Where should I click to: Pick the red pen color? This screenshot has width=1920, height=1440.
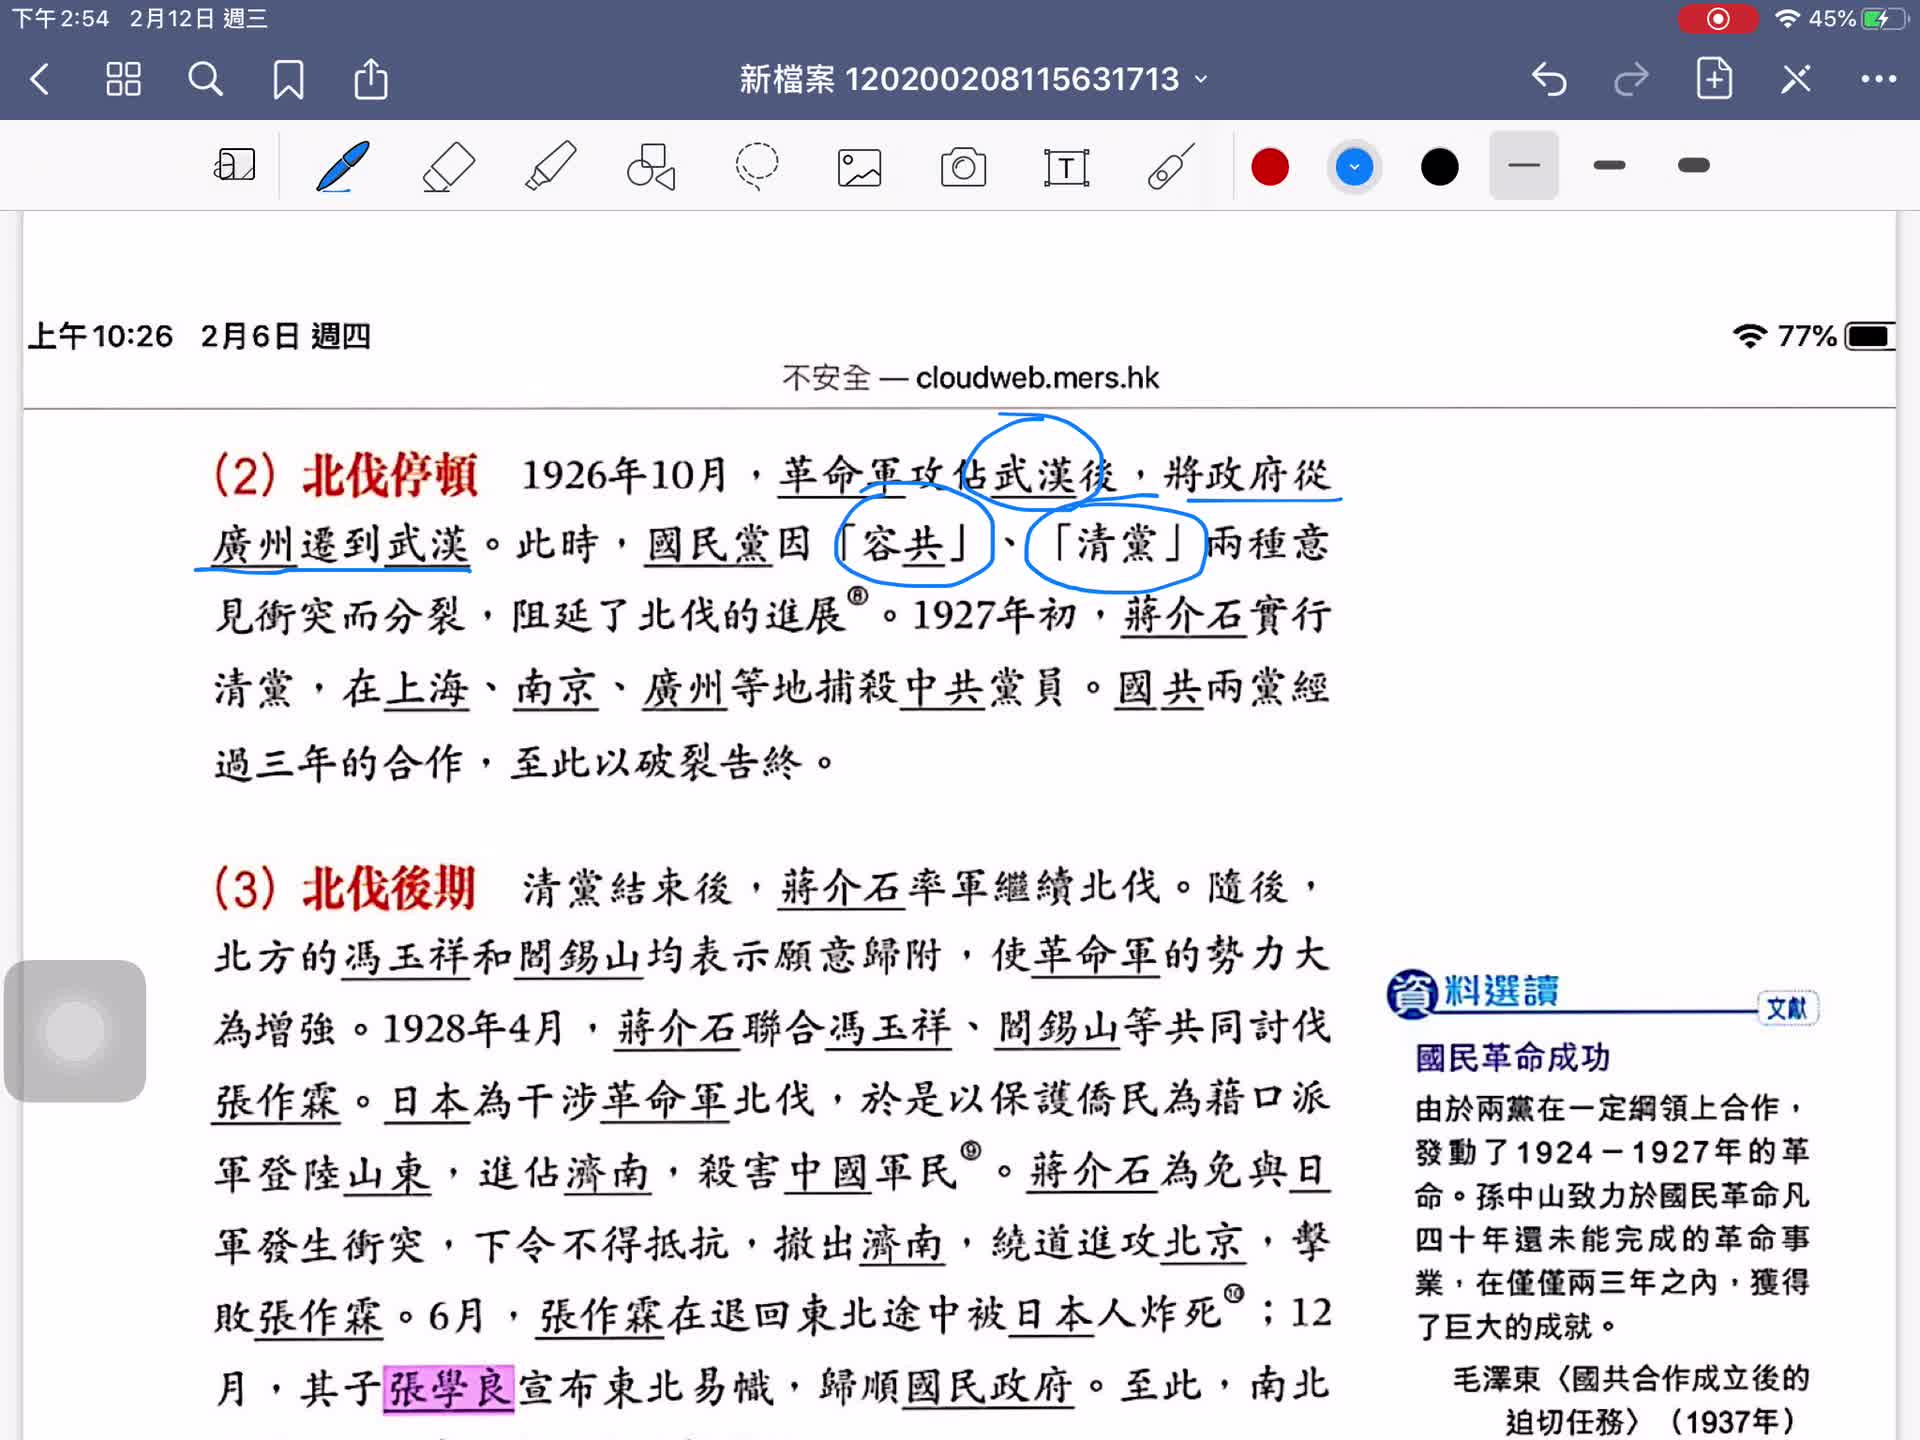1270,167
